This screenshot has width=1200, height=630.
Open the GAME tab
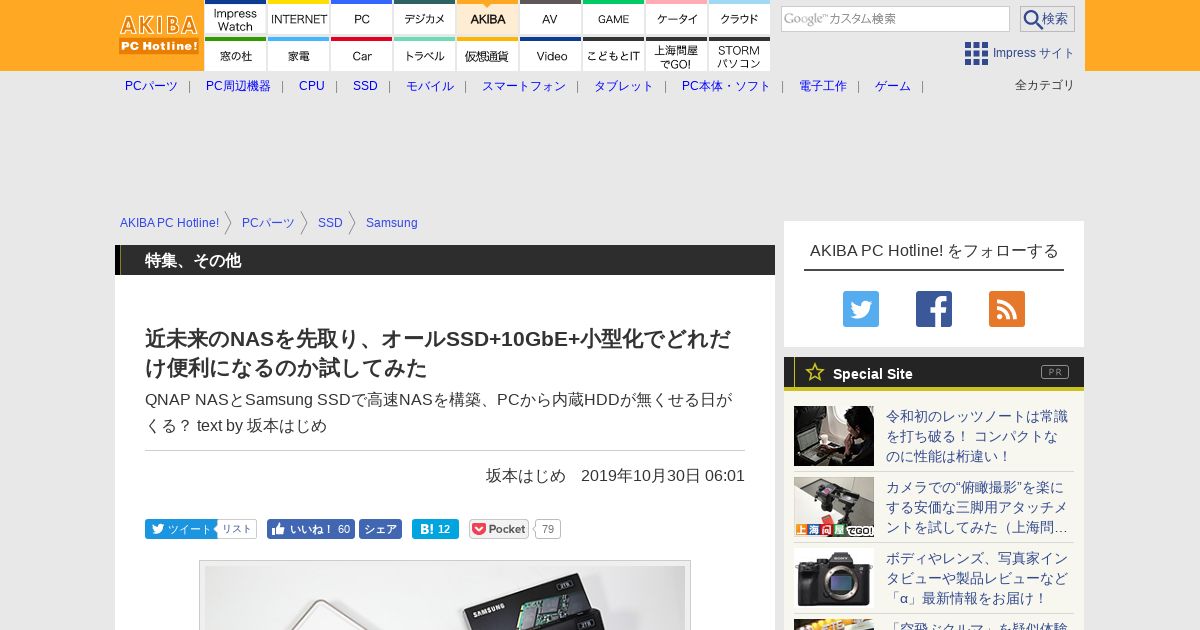coord(613,18)
